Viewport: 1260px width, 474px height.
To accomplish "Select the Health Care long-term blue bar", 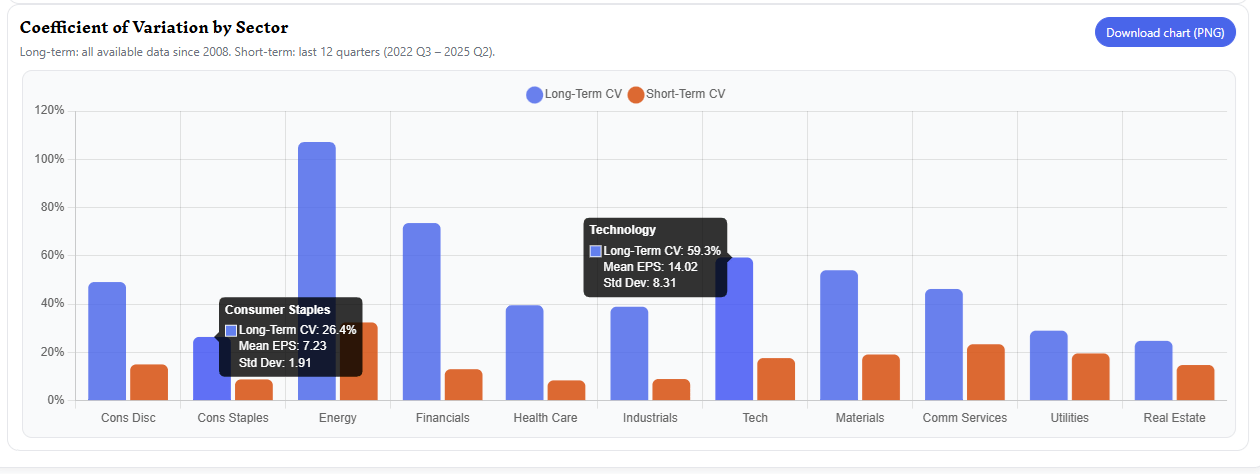I will [x=525, y=352].
